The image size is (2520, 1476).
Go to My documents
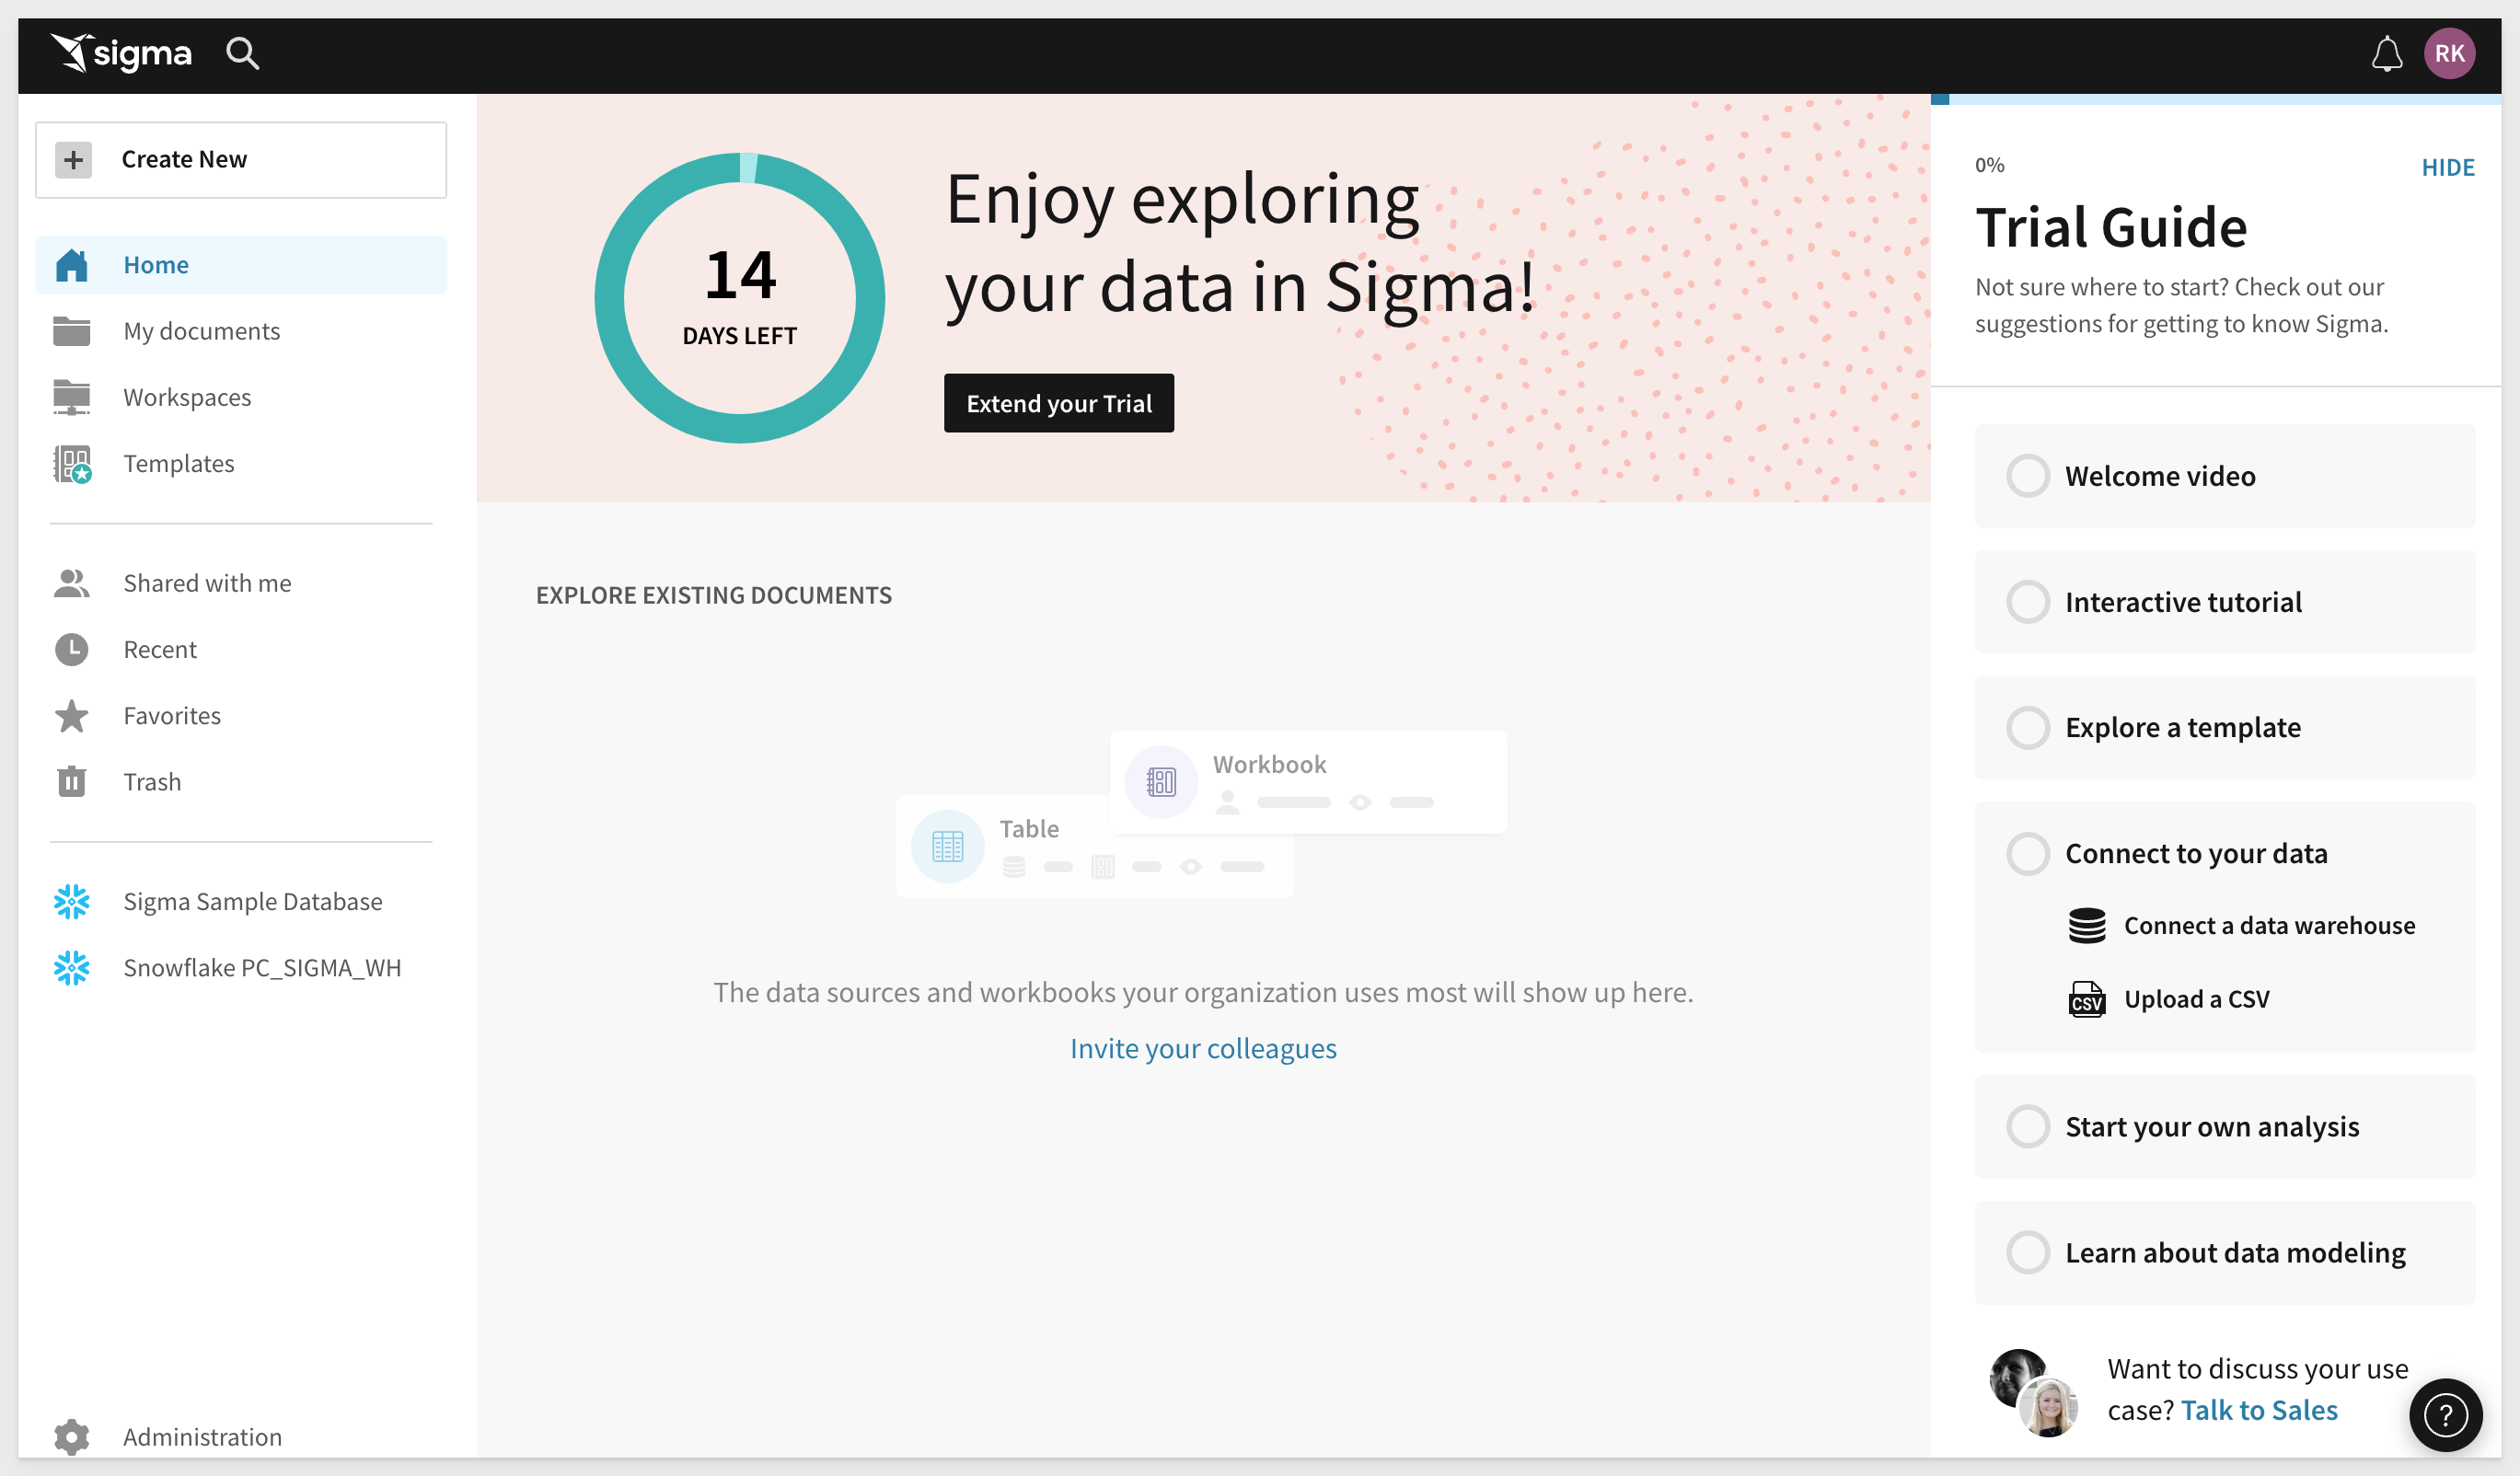pyautogui.click(x=202, y=331)
